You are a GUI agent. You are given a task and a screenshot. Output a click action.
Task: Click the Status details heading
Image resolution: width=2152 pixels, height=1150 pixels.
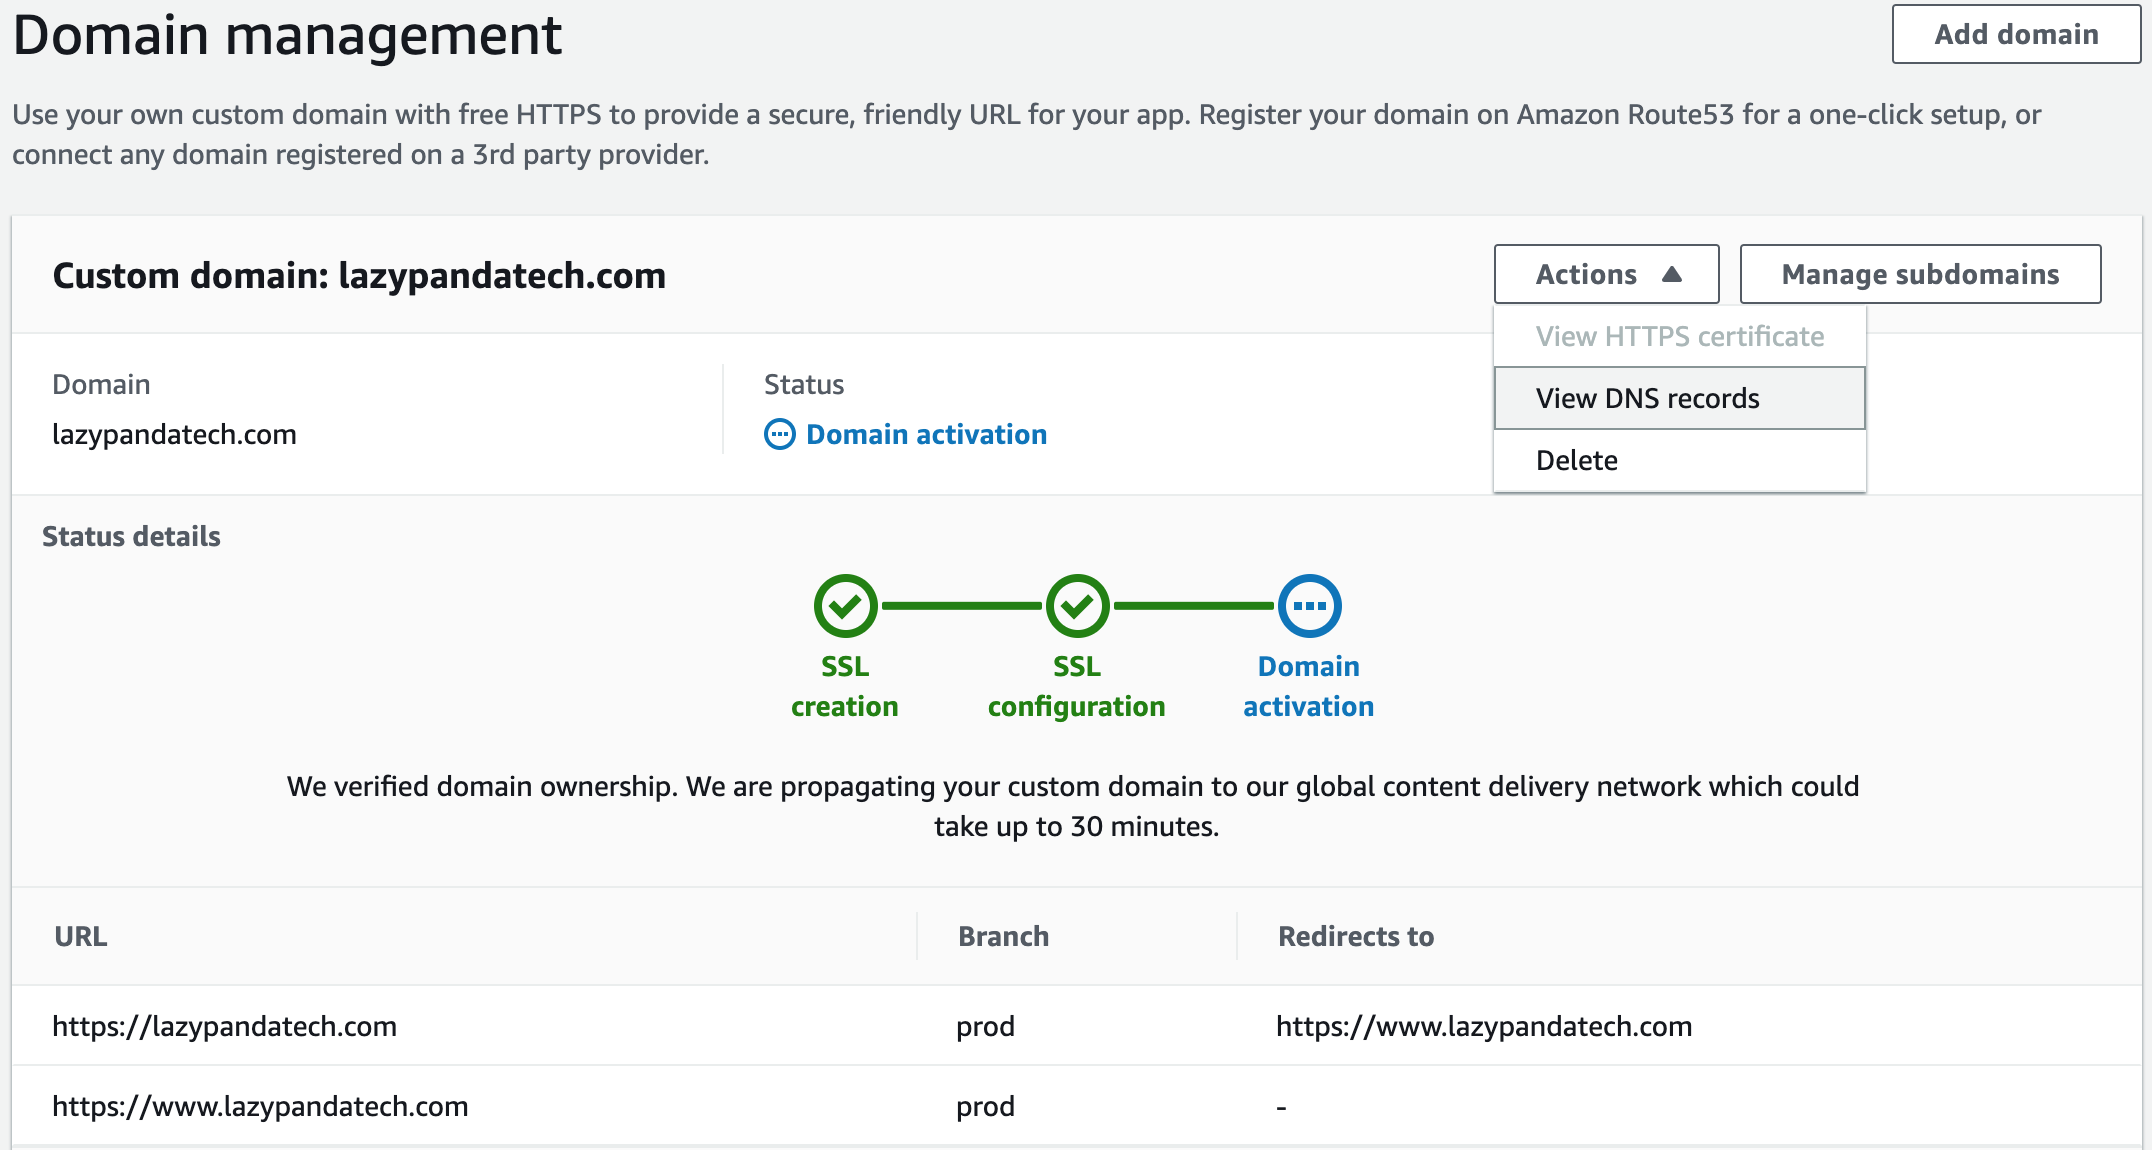pos(131,536)
